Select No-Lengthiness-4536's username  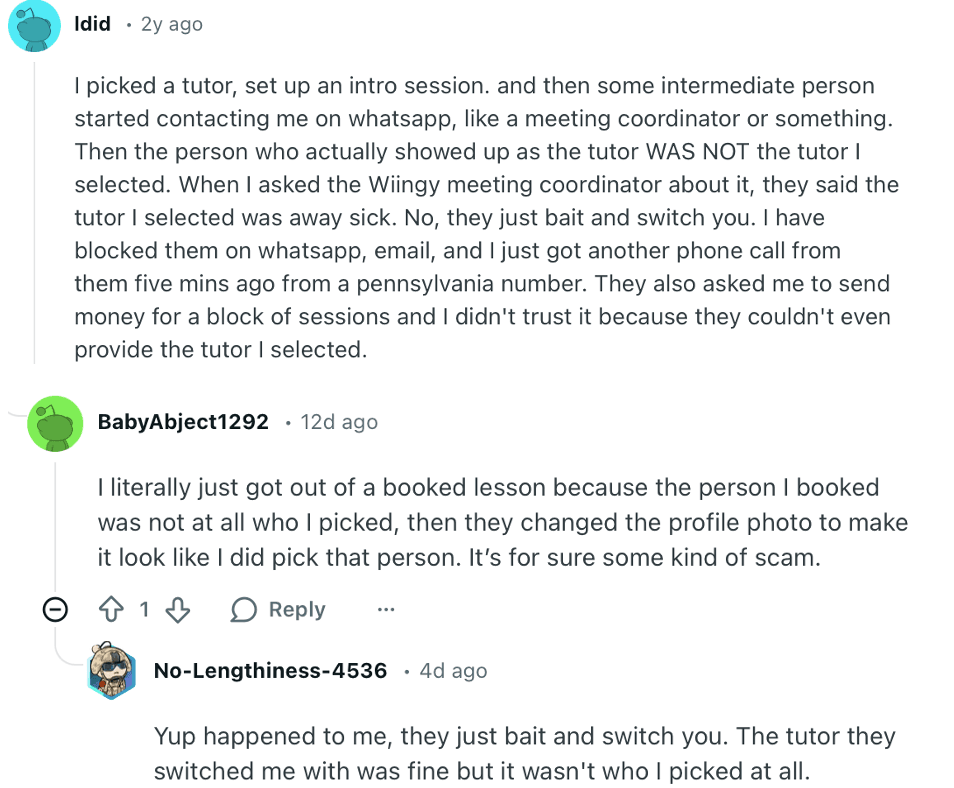point(270,671)
